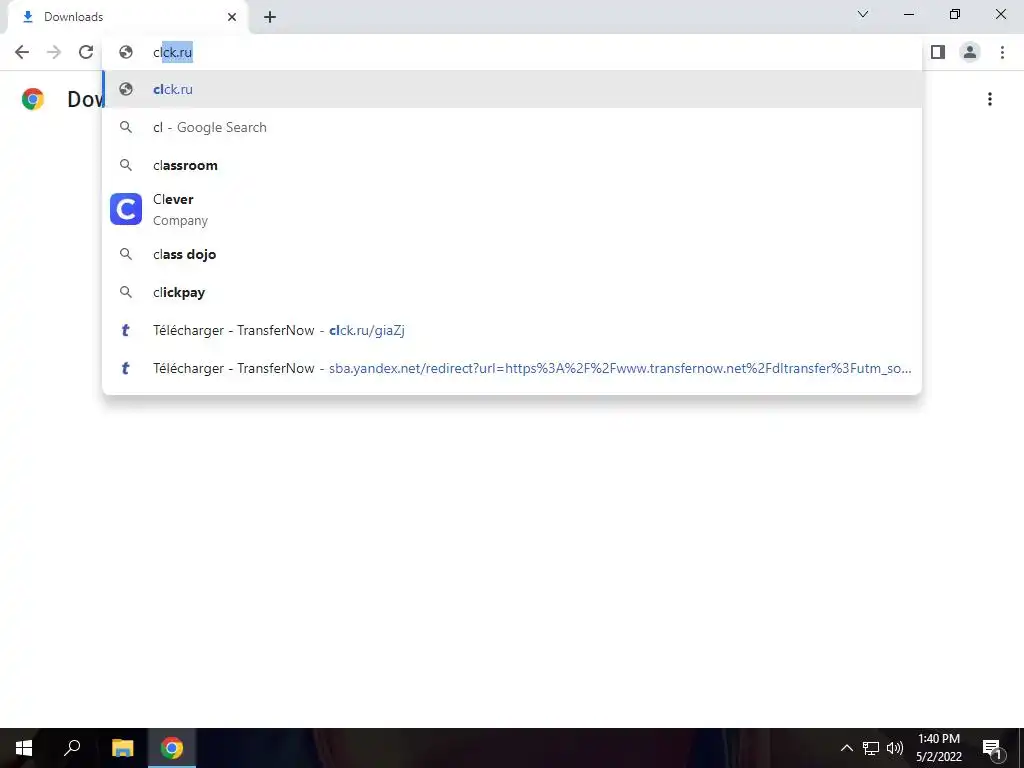Screen dimensions: 1024x768
Task: Open the tab search chevron in title bar
Action: pyautogui.click(x=863, y=14)
